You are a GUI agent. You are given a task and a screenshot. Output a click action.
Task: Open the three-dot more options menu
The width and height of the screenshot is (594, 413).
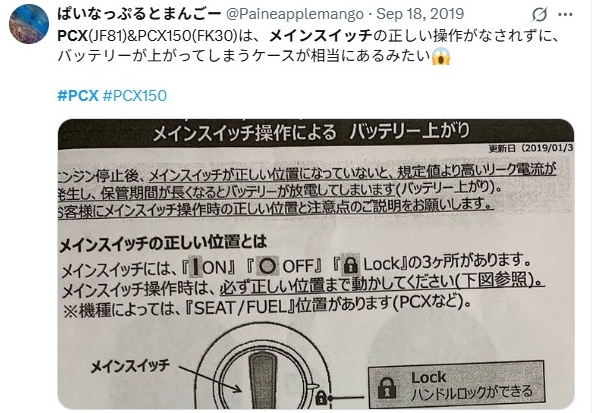click(565, 14)
